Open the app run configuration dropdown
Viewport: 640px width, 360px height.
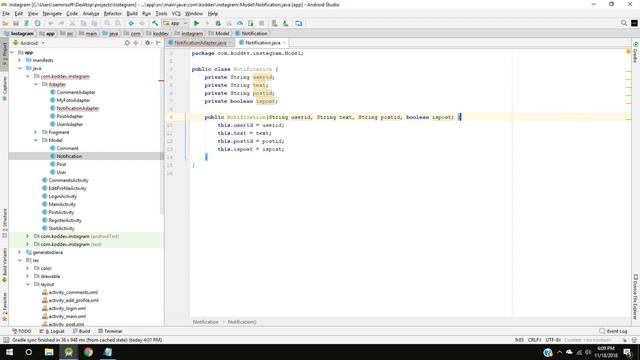tap(176, 23)
